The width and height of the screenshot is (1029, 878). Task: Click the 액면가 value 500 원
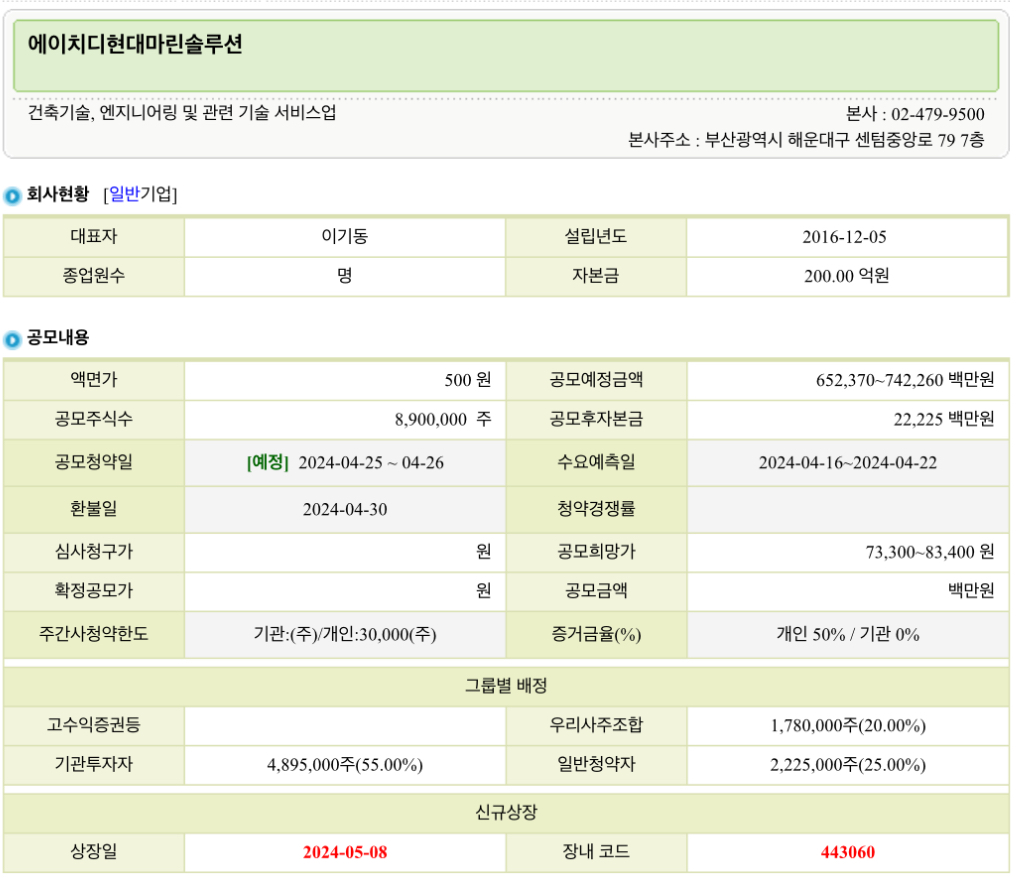[467, 380]
